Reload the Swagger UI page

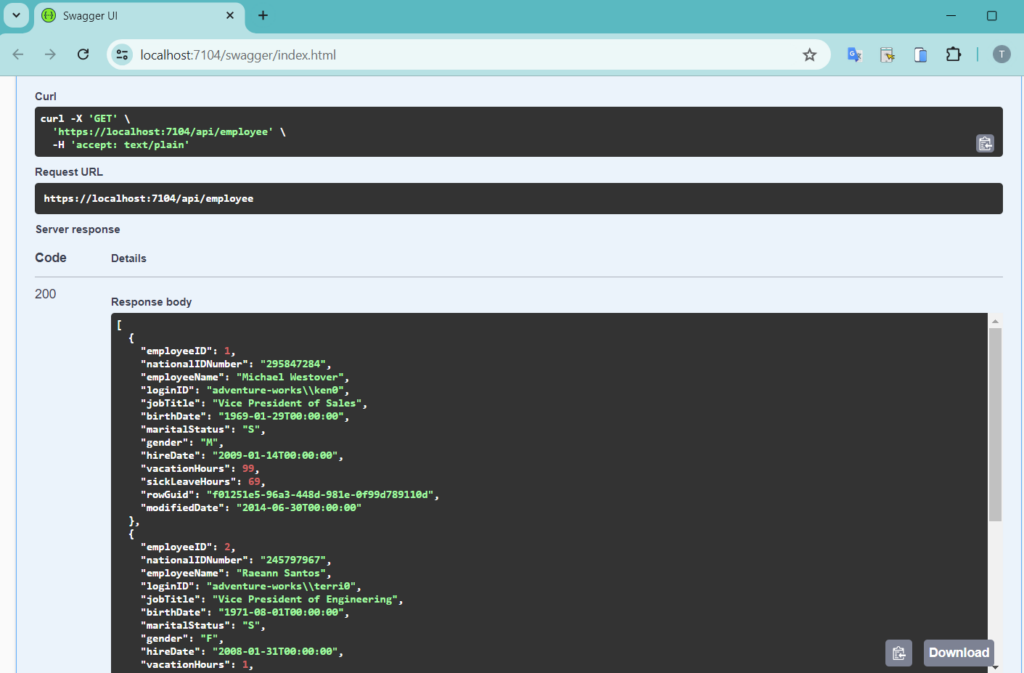tap(83, 55)
